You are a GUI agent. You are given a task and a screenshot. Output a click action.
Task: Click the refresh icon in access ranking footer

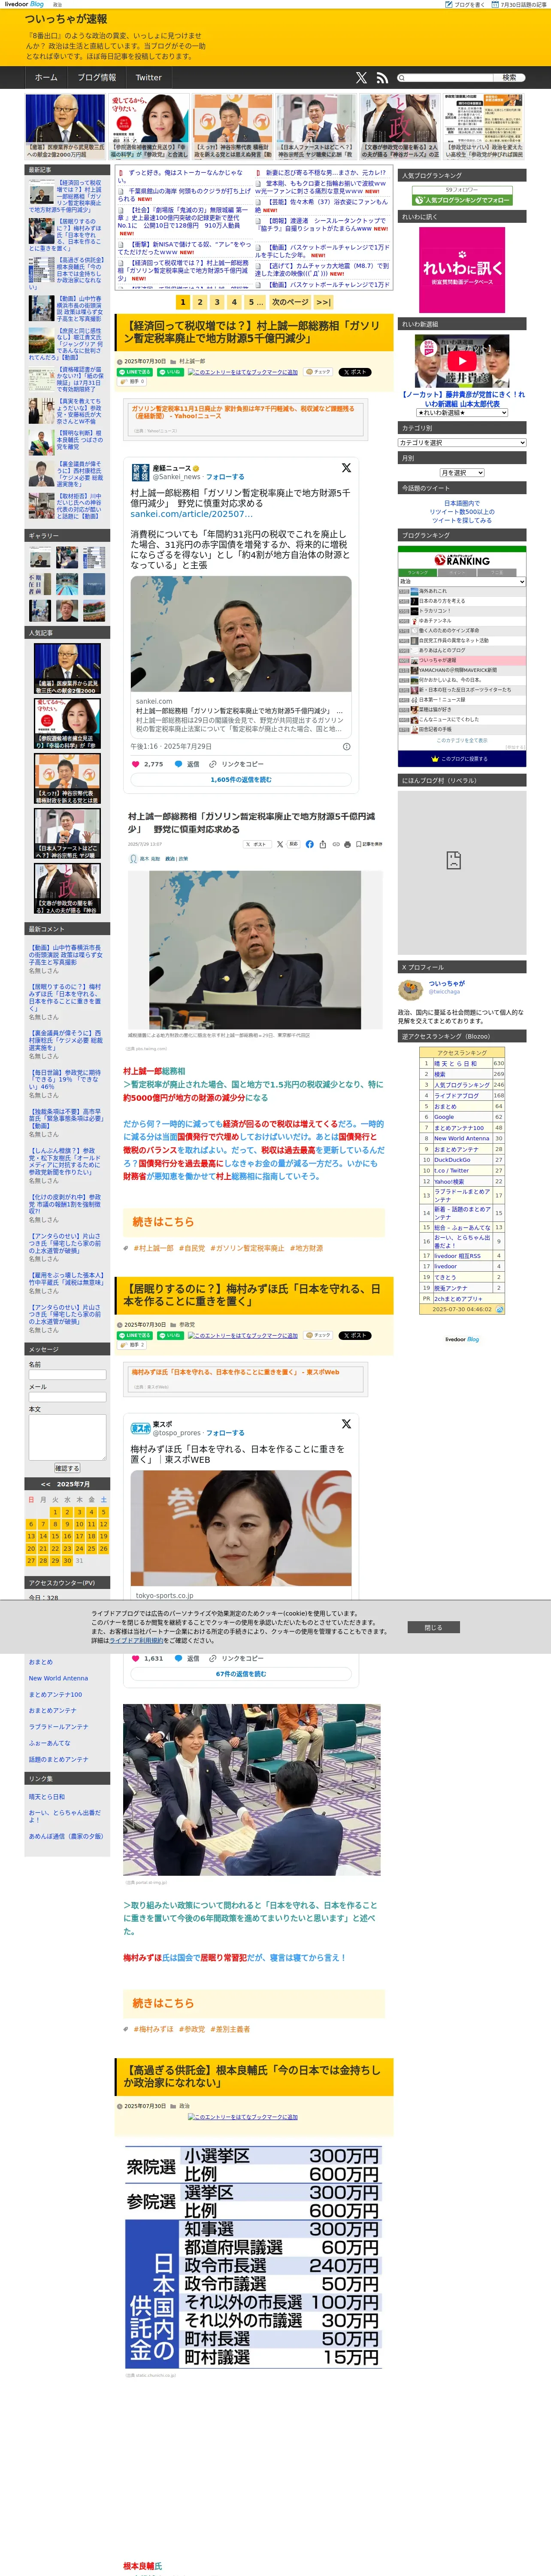click(x=500, y=1309)
